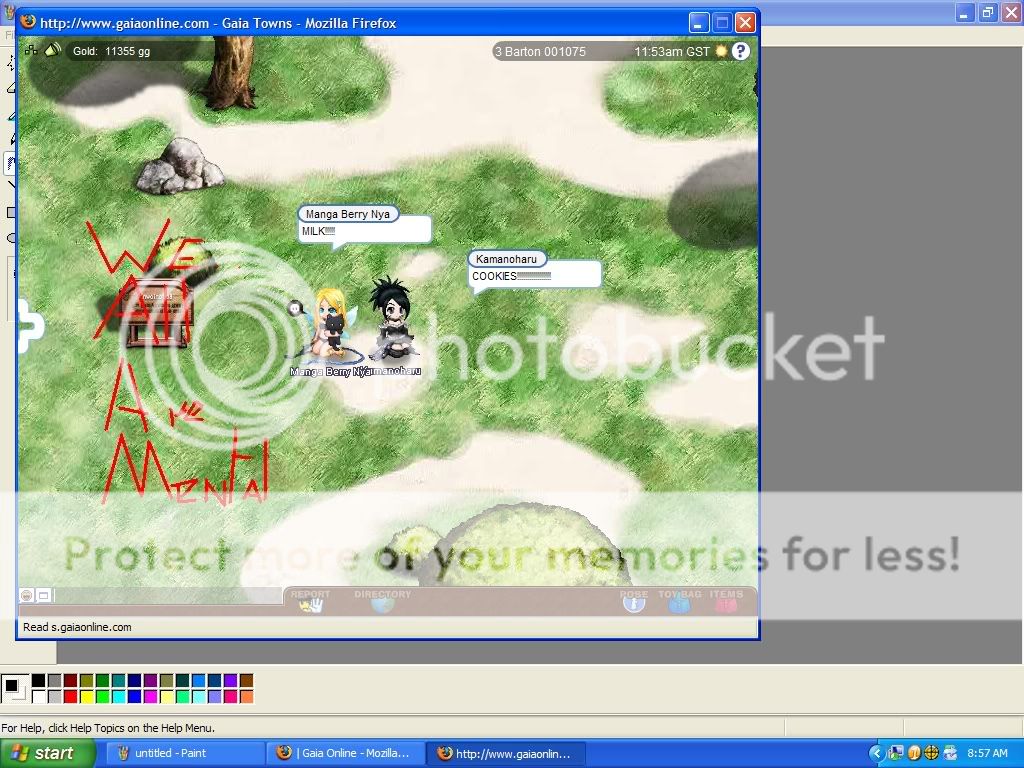Choose the black color in Paint palette

click(x=38, y=681)
